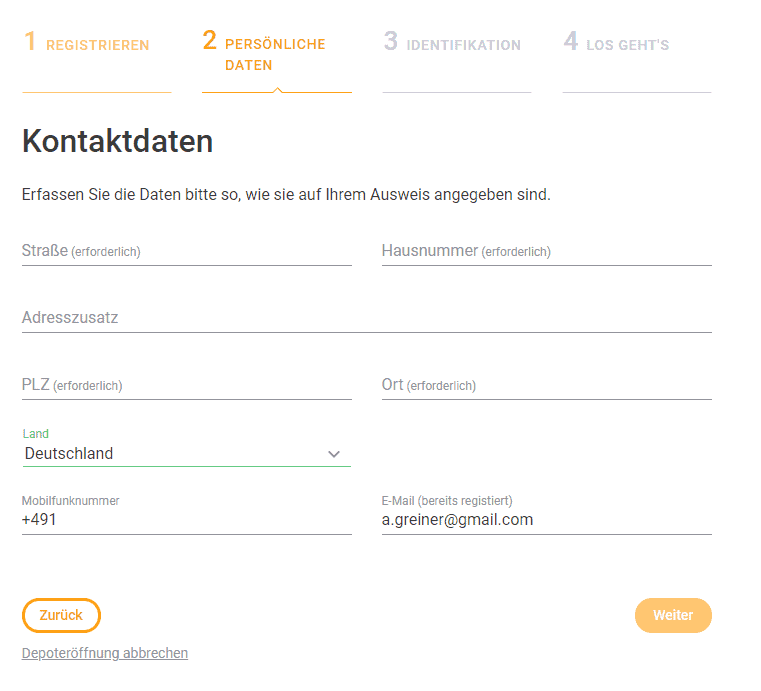Screen dimensions: 761x691
Task: Click the step number 3 icon
Action: [391, 41]
